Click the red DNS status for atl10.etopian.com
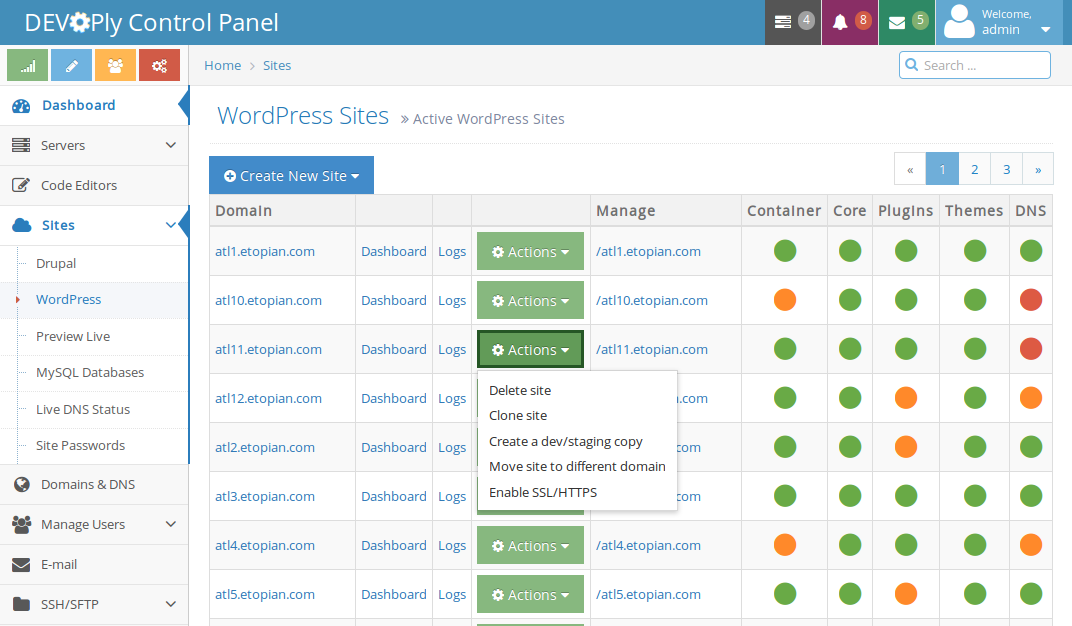 click(1031, 300)
